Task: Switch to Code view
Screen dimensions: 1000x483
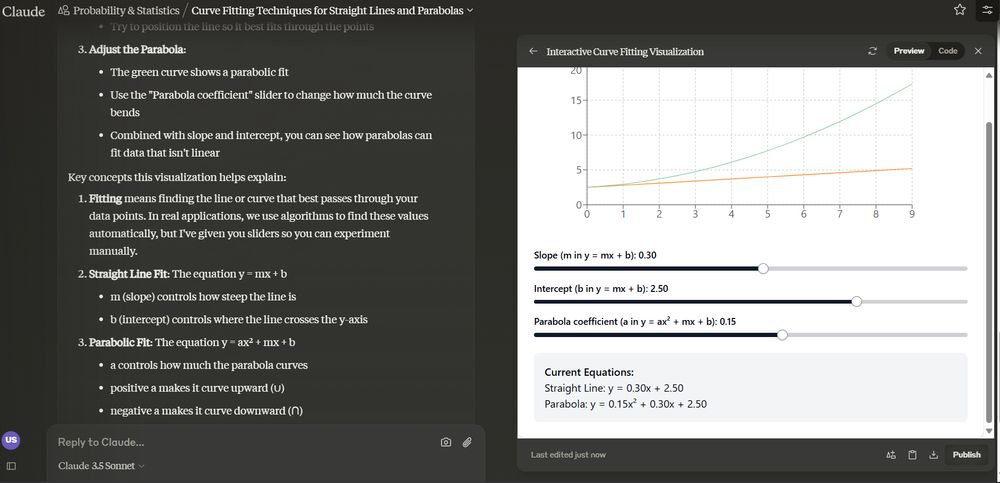Action: pos(947,51)
